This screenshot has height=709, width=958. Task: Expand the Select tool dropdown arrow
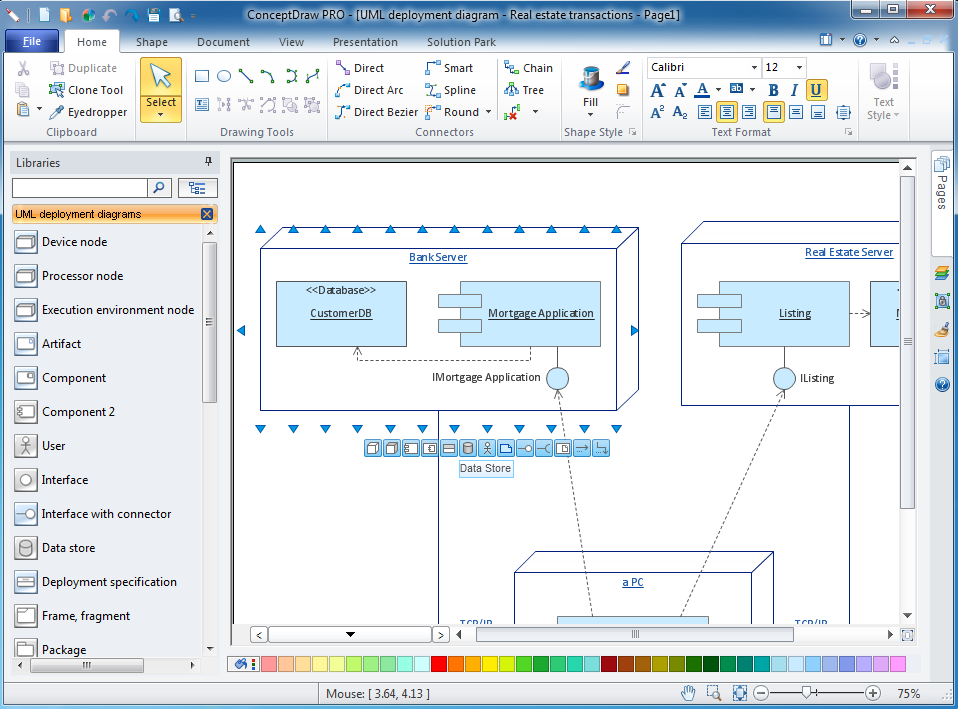coord(161,114)
